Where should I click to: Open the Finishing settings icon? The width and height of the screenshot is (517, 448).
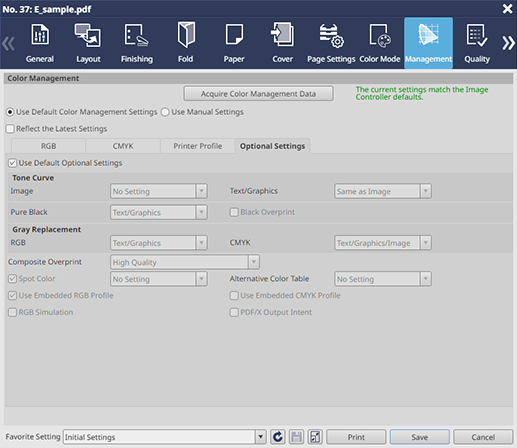pos(137,43)
